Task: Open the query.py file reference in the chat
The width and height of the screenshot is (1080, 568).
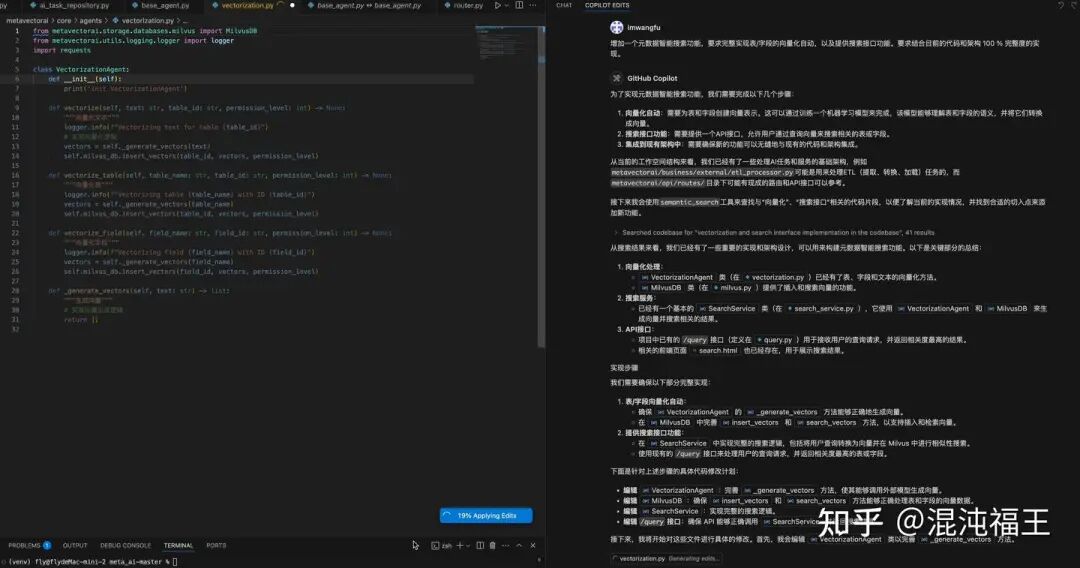Action: (x=774, y=339)
